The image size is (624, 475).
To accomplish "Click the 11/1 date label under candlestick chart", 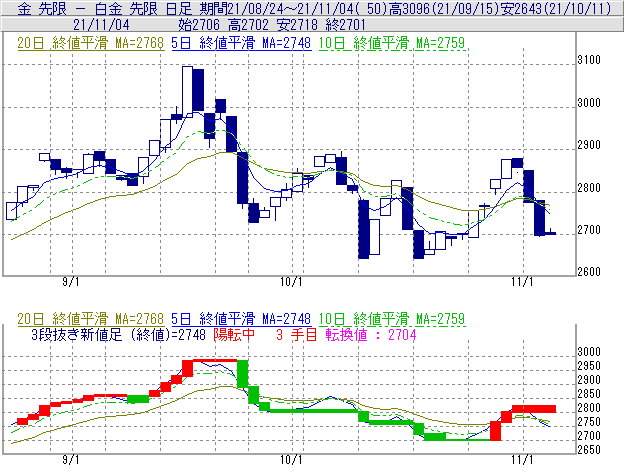I will pyautogui.click(x=522, y=282).
